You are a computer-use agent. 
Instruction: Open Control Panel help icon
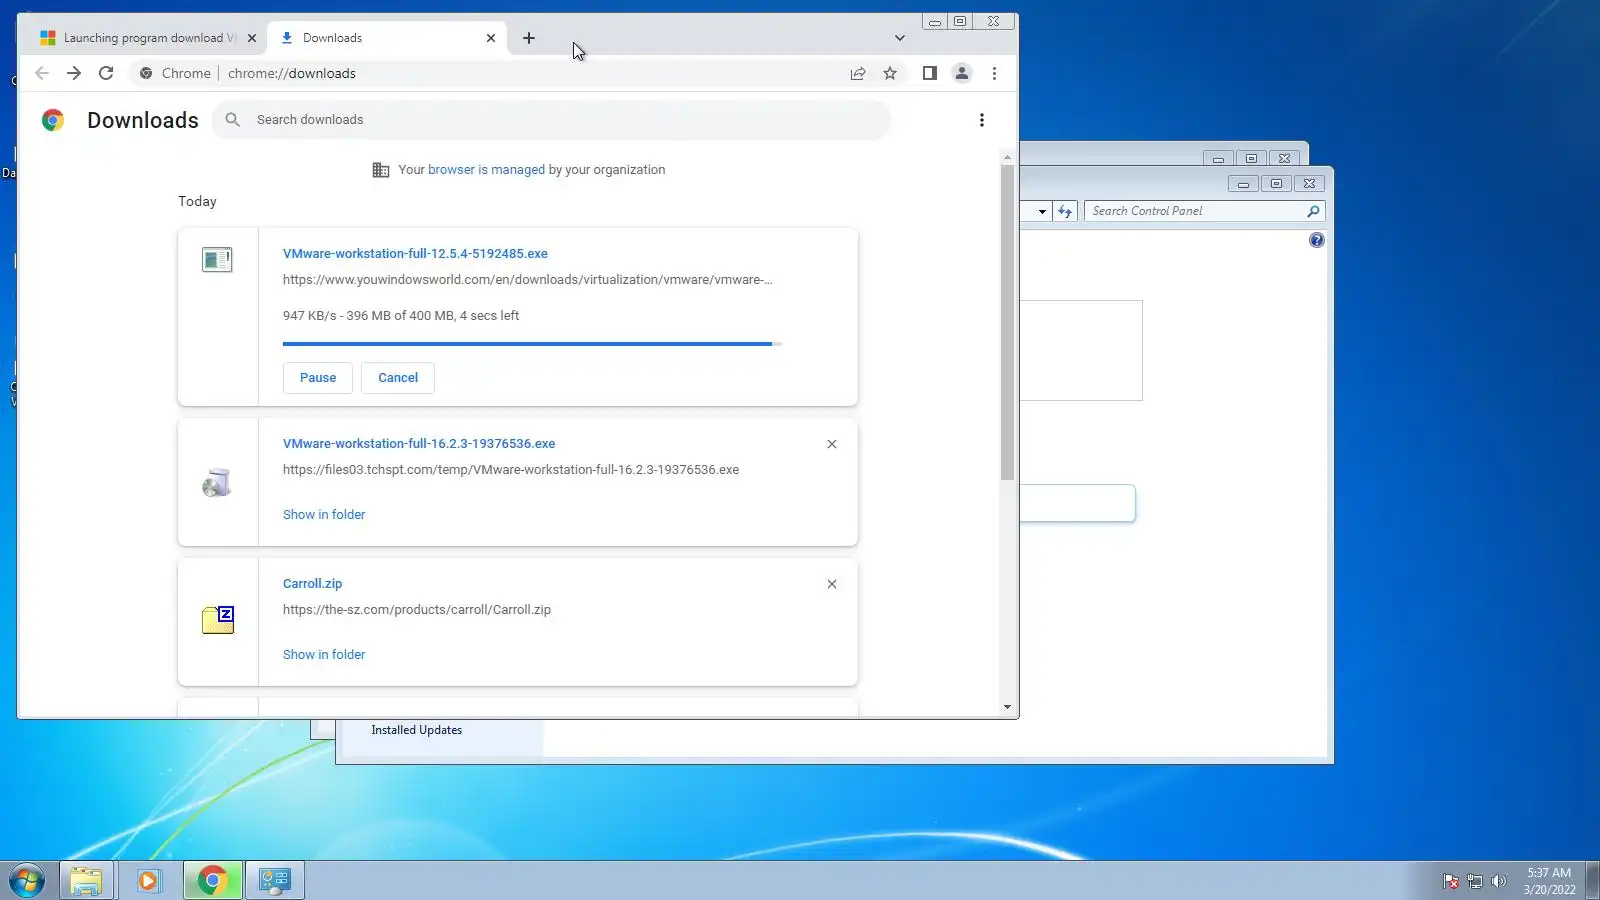click(x=1317, y=240)
